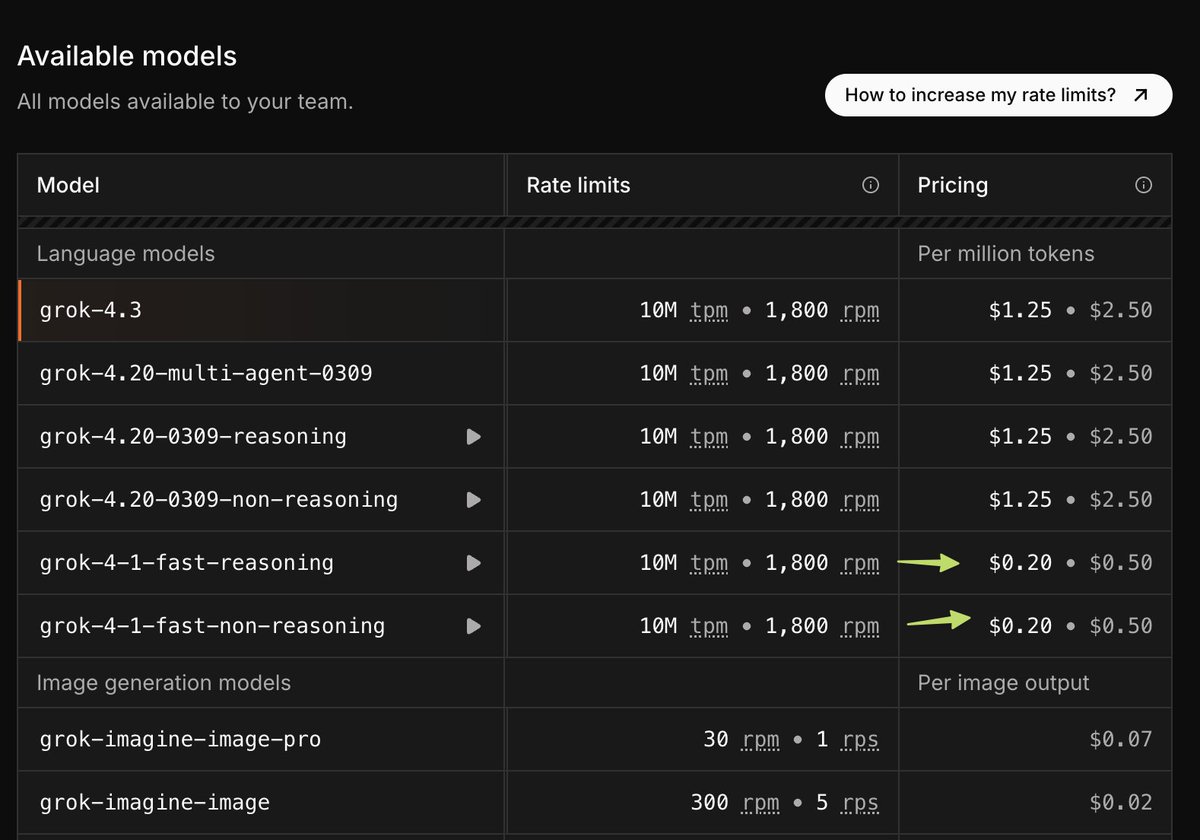This screenshot has height=840, width=1200.
Task: Click 'How to increase my rate limits?' button
Action: click(998, 95)
